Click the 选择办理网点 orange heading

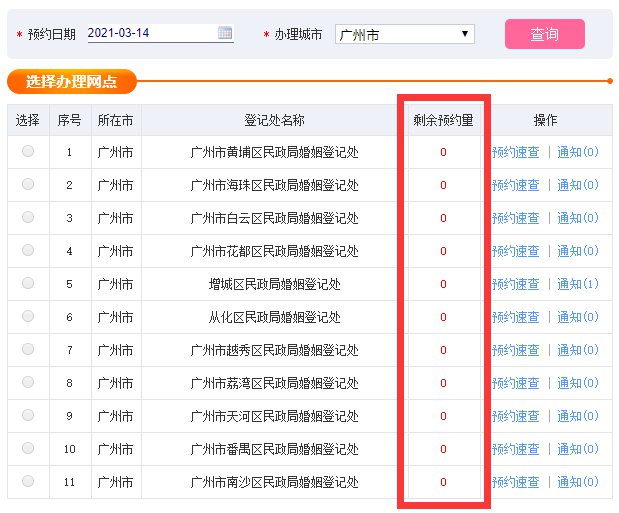(71, 81)
